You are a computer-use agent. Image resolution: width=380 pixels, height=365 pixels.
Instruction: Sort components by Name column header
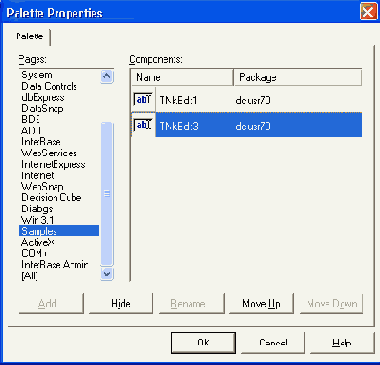click(182, 77)
